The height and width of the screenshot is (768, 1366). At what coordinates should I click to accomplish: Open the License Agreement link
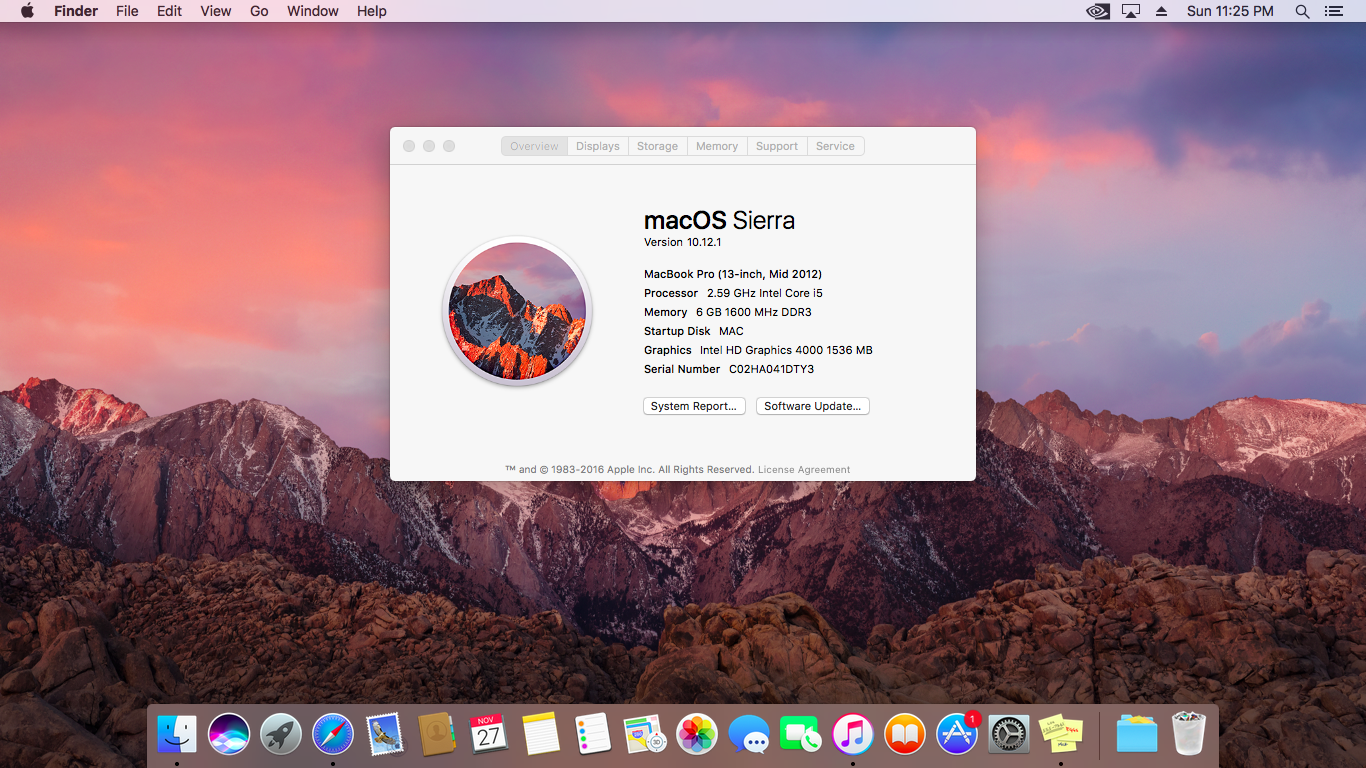804,470
